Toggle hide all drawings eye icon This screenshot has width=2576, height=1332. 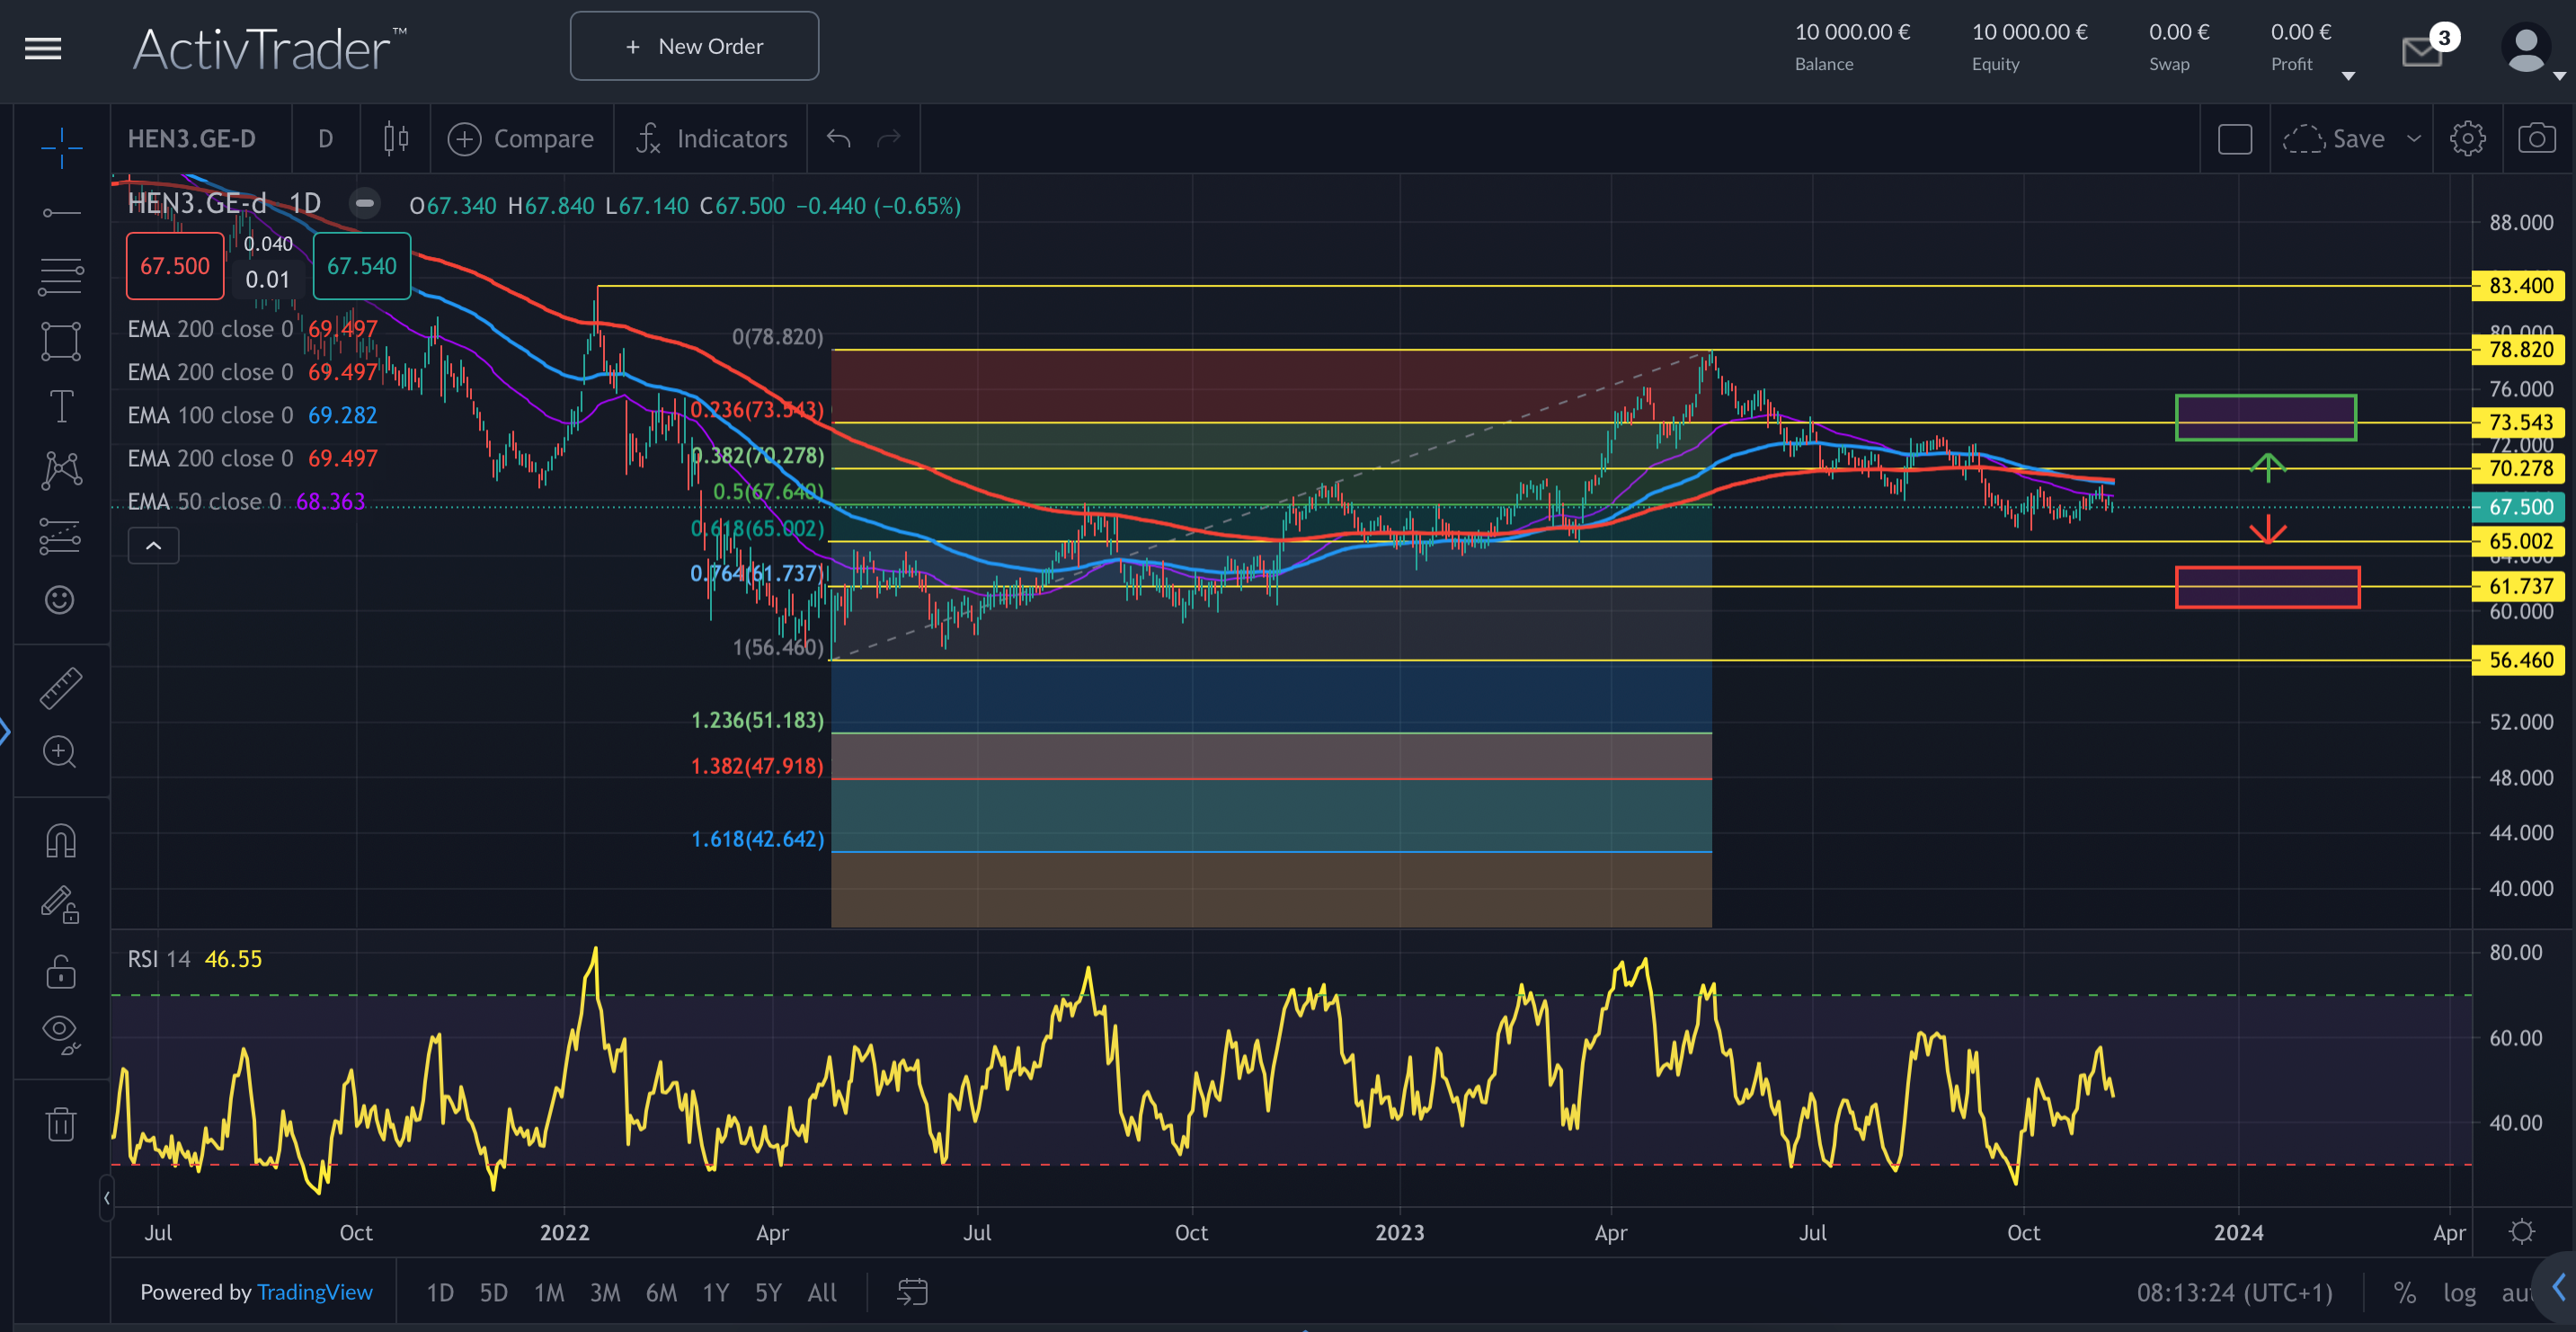(x=61, y=1033)
